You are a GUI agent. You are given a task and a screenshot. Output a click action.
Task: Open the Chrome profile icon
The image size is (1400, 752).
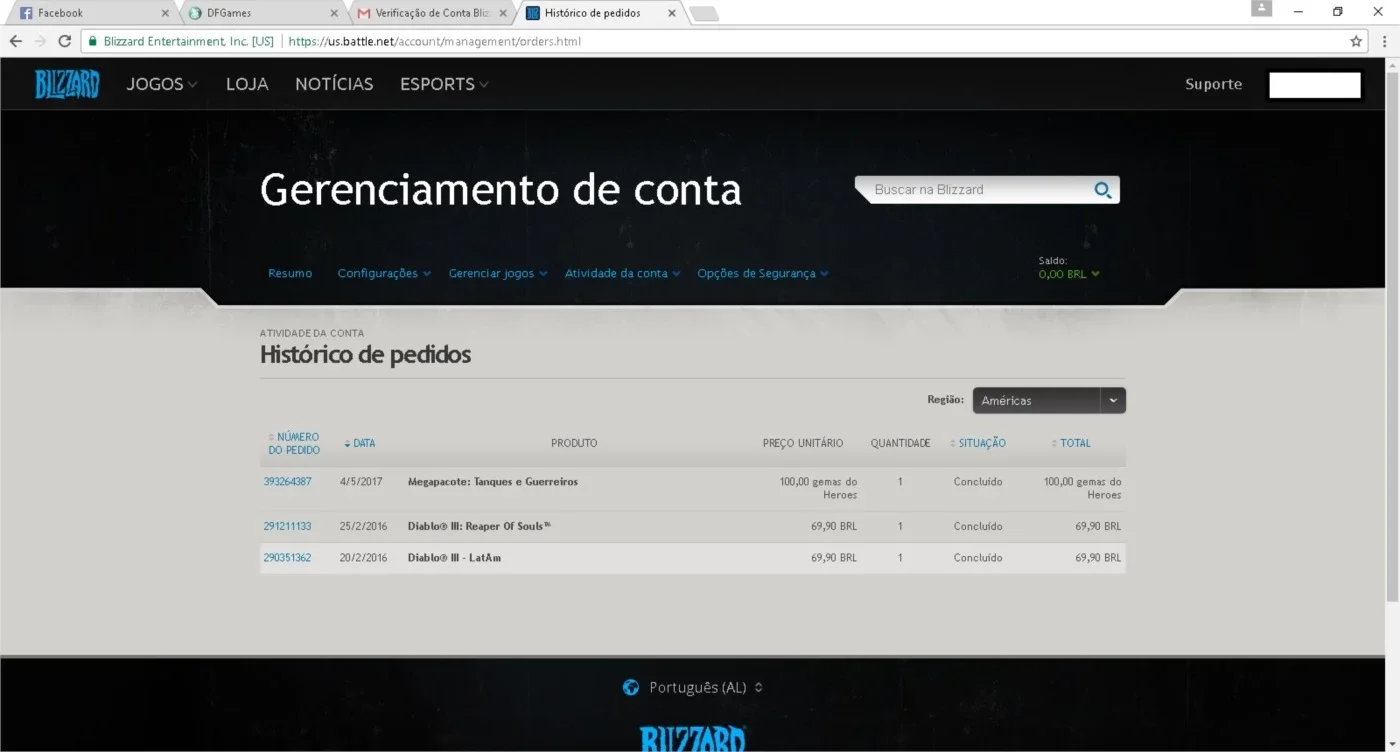pos(1262,9)
